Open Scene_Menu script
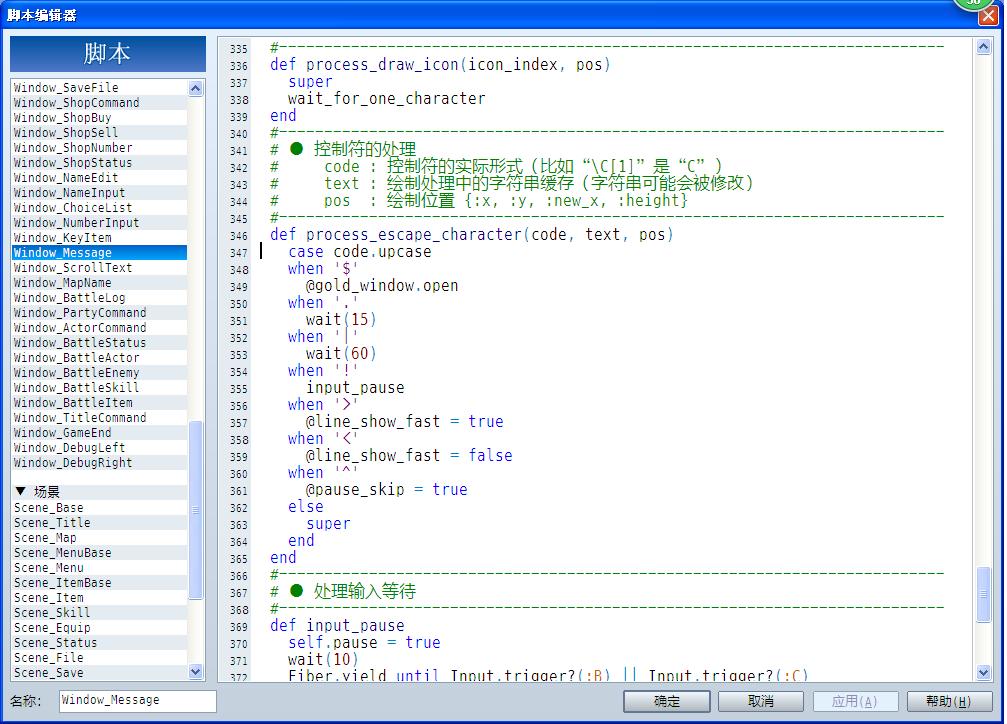This screenshot has height=724, width=1007. pos(100,568)
